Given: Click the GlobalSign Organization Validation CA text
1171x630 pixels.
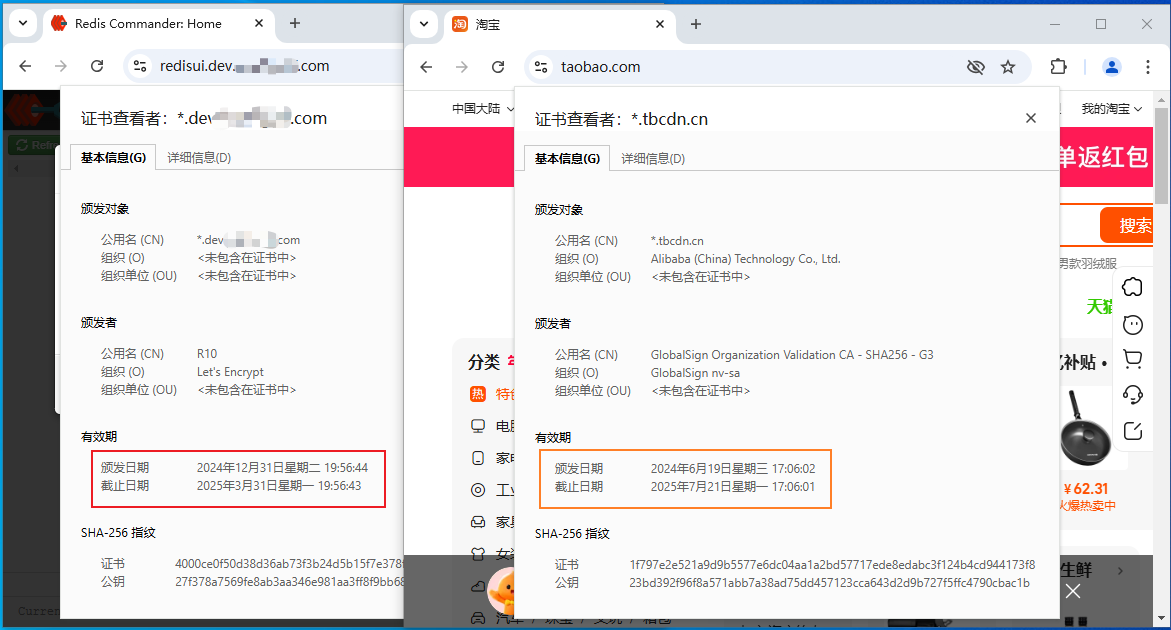Looking at the screenshot, I should [792, 355].
